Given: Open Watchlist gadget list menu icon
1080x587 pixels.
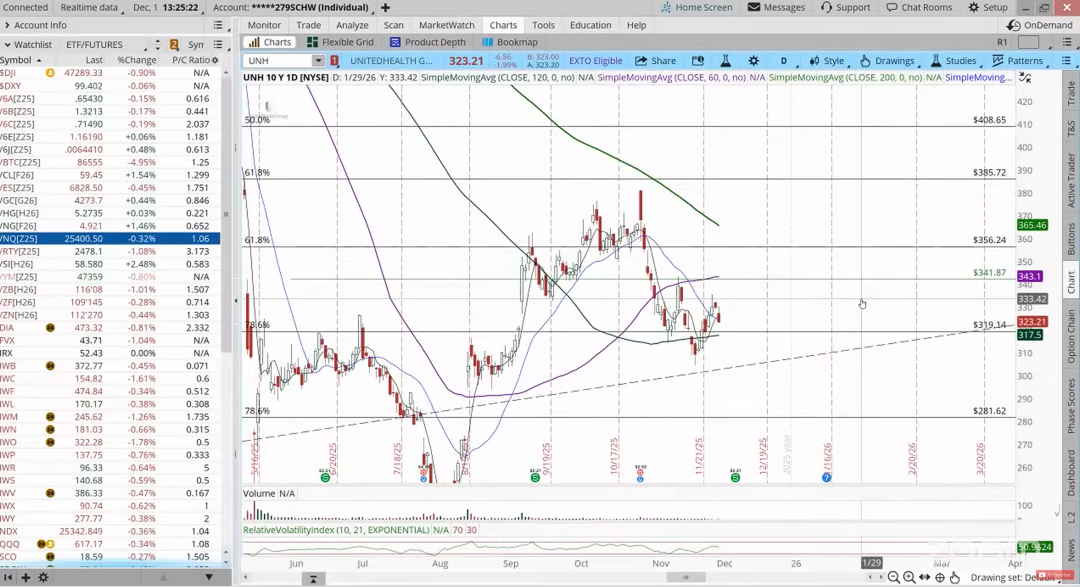Looking at the screenshot, I should (x=218, y=44).
